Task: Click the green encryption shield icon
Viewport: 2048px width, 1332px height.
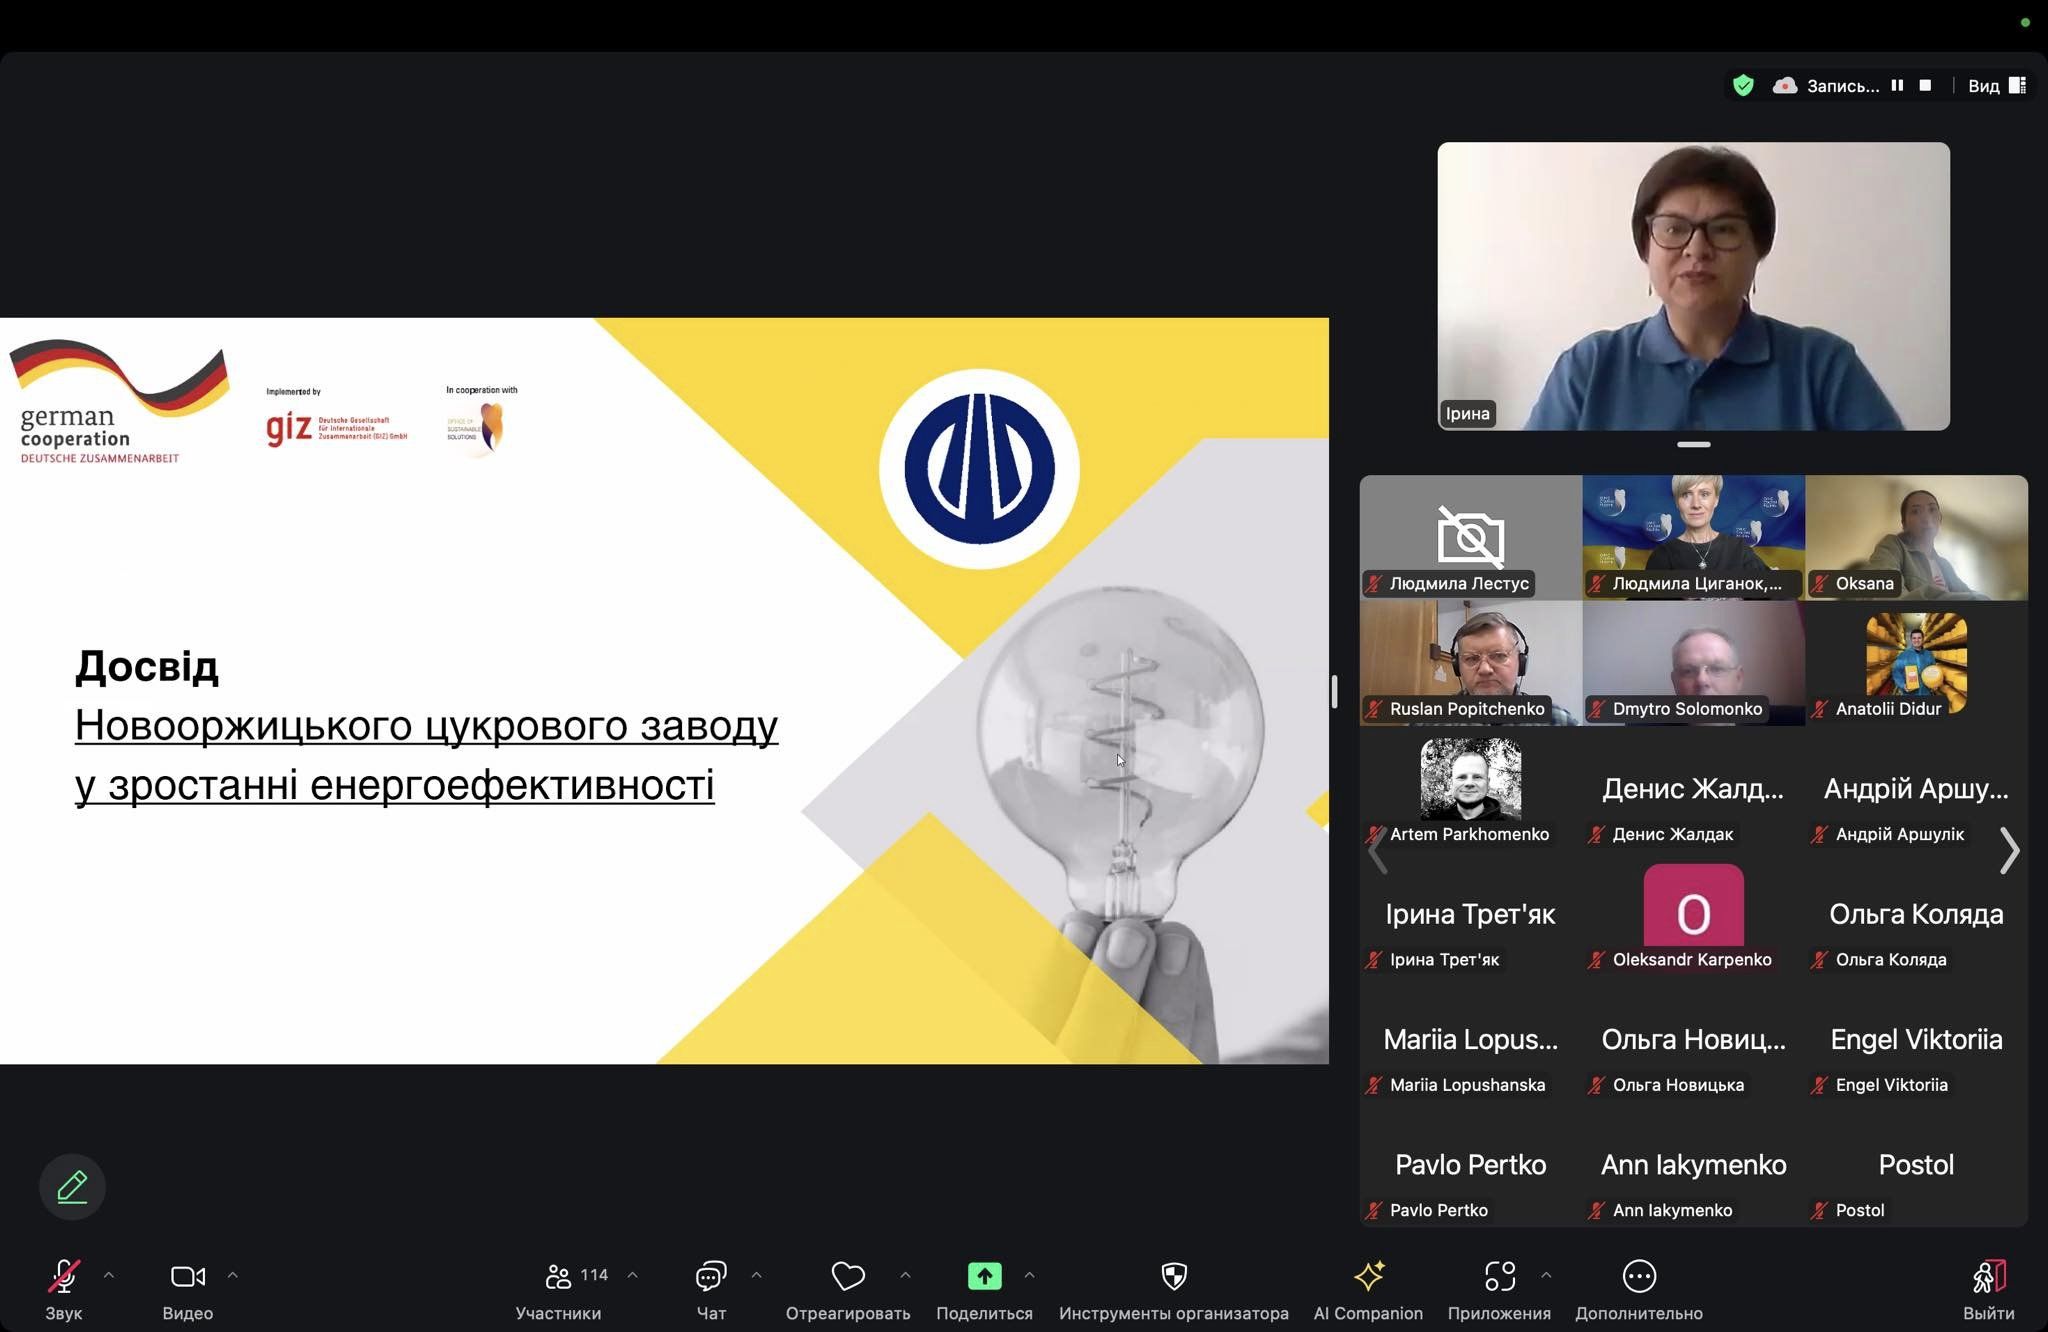Action: pyautogui.click(x=1743, y=86)
